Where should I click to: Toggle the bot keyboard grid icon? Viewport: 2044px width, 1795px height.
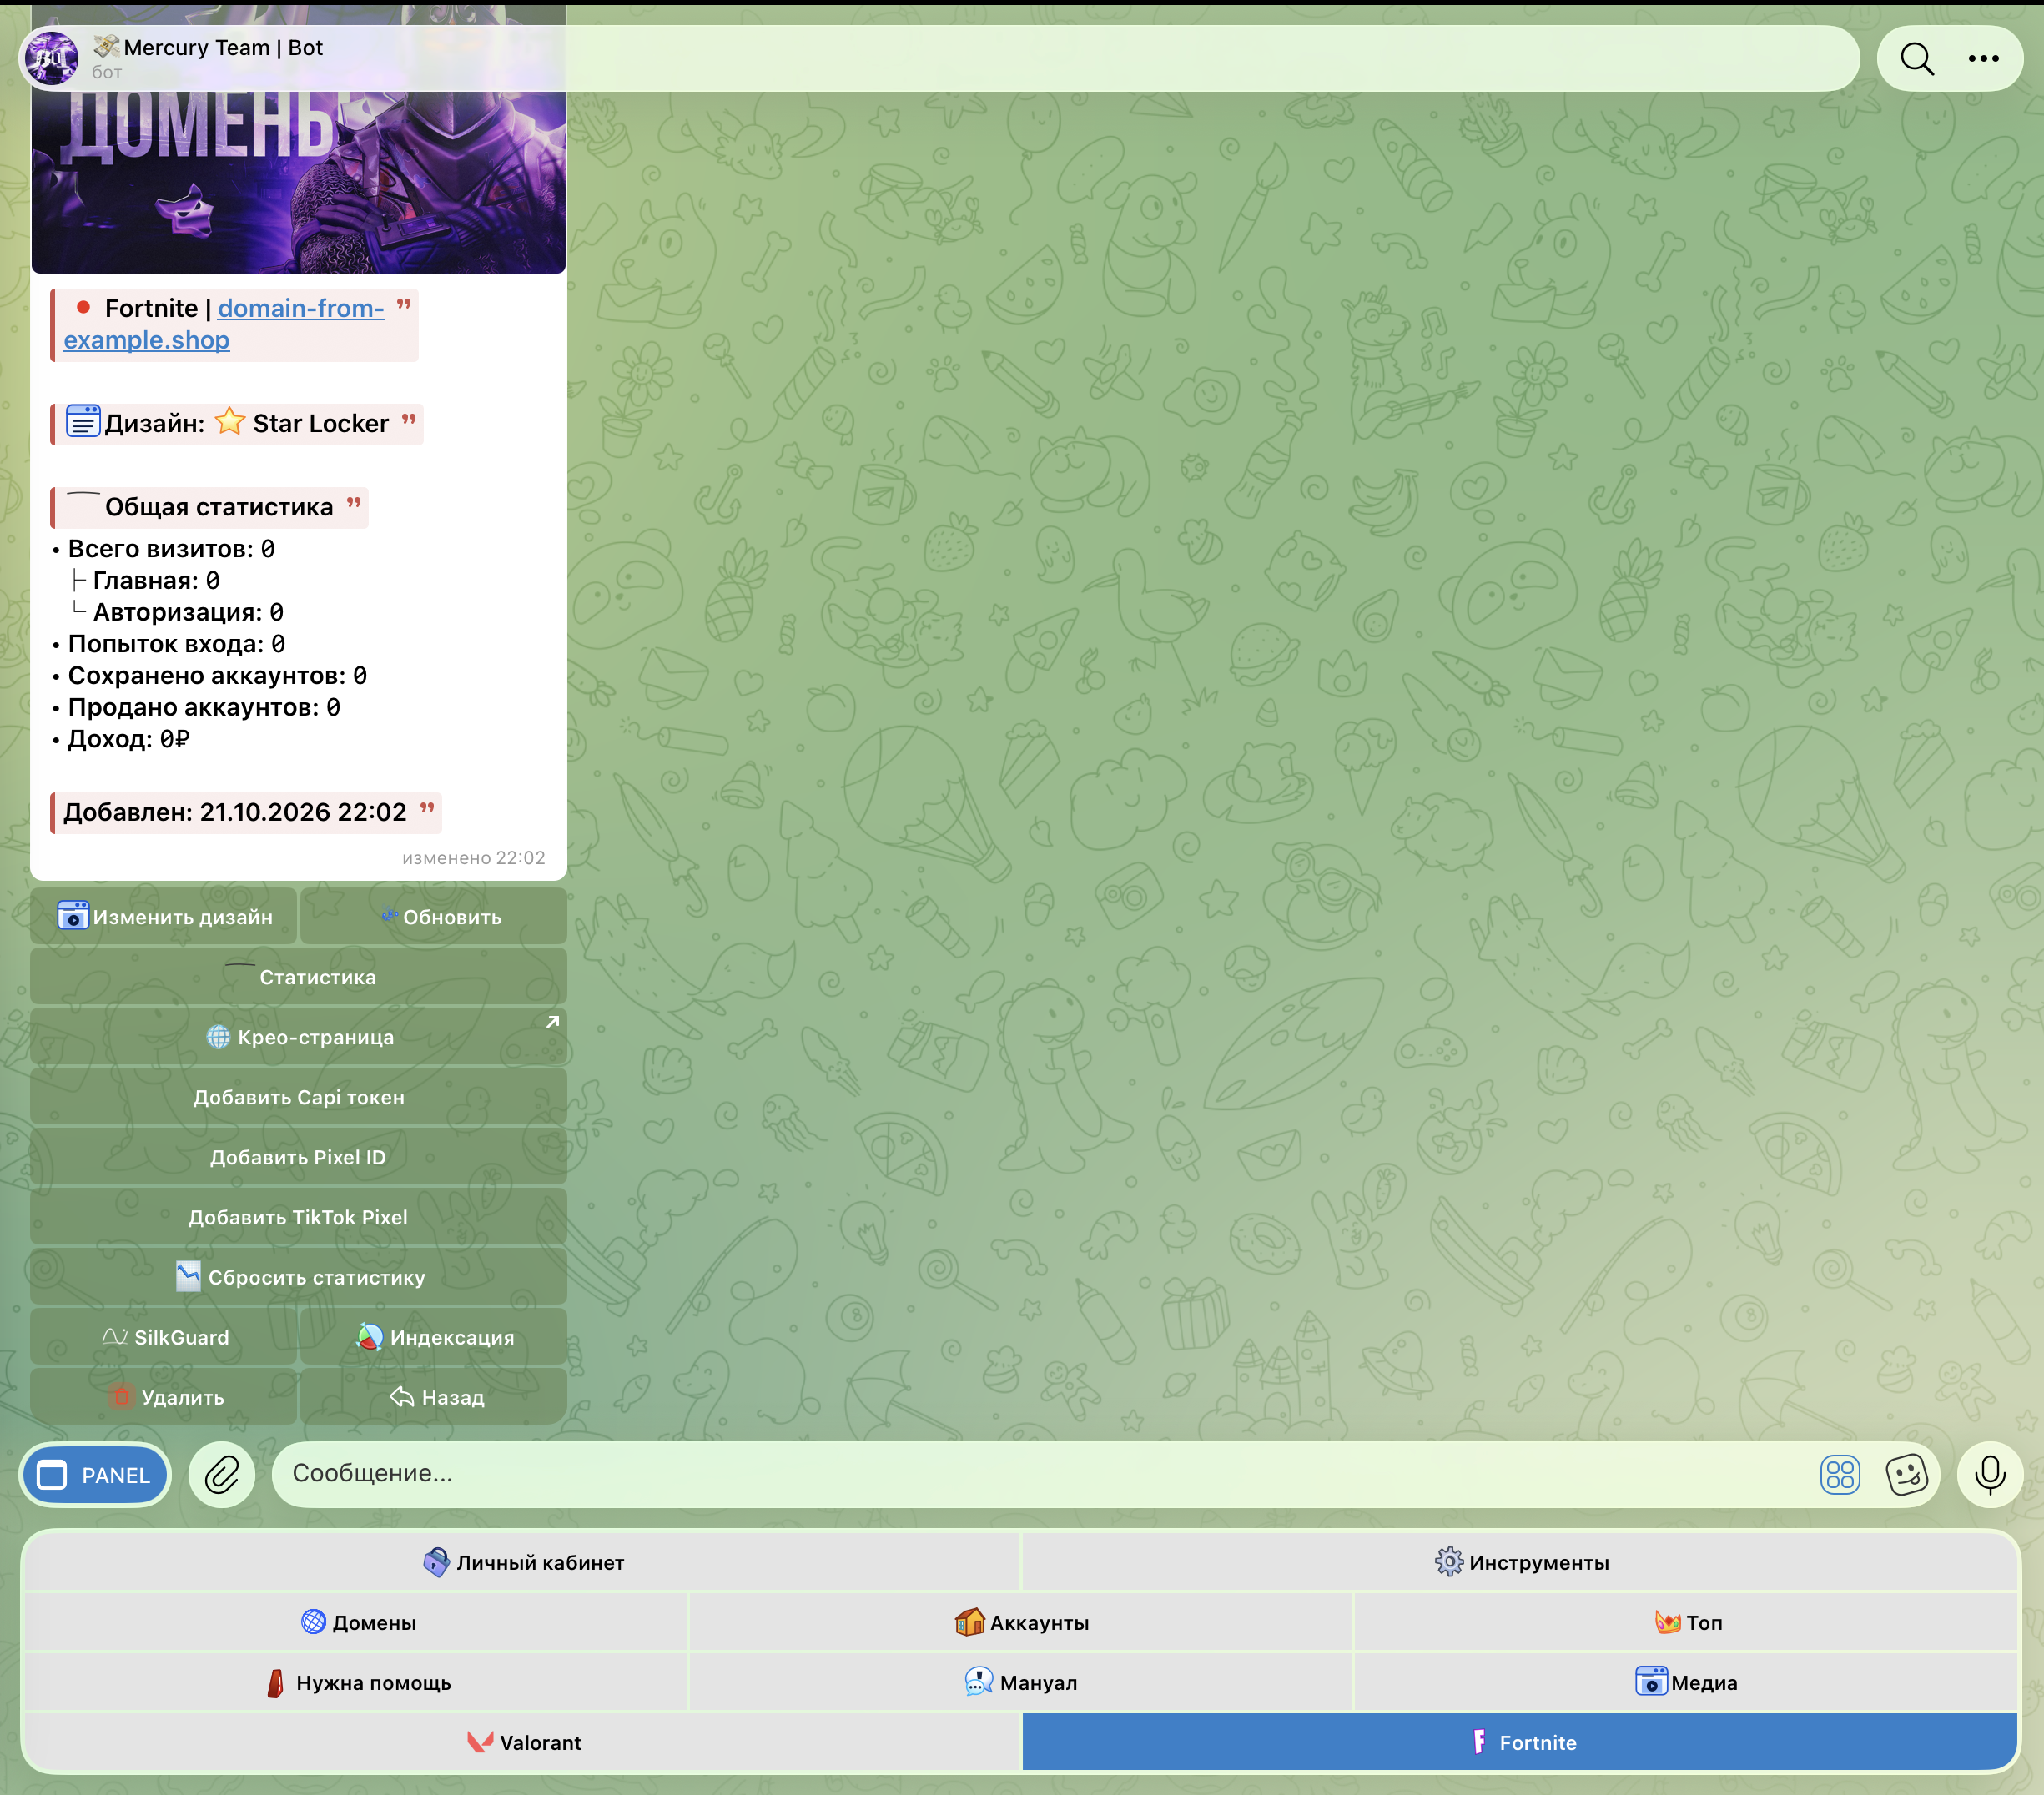click(x=1839, y=1474)
